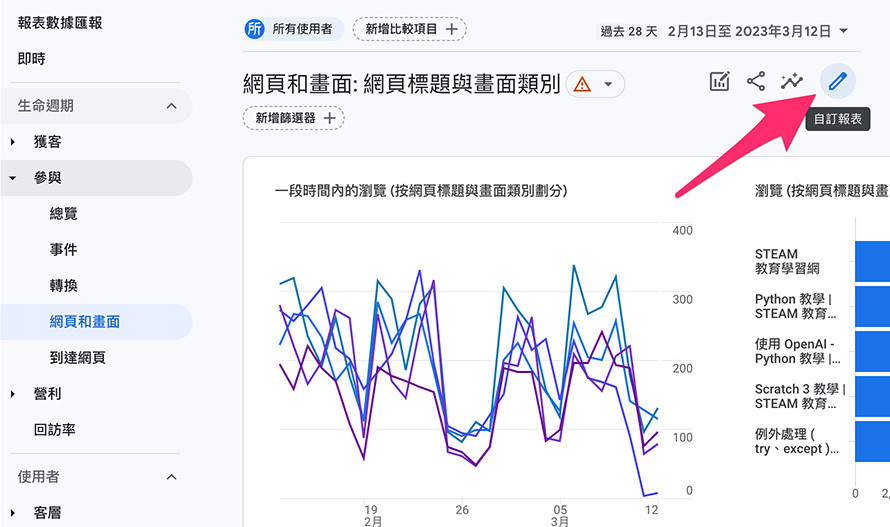Expand the 獲客 tree arrow
This screenshot has height=527, width=890.
[x=12, y=142]
